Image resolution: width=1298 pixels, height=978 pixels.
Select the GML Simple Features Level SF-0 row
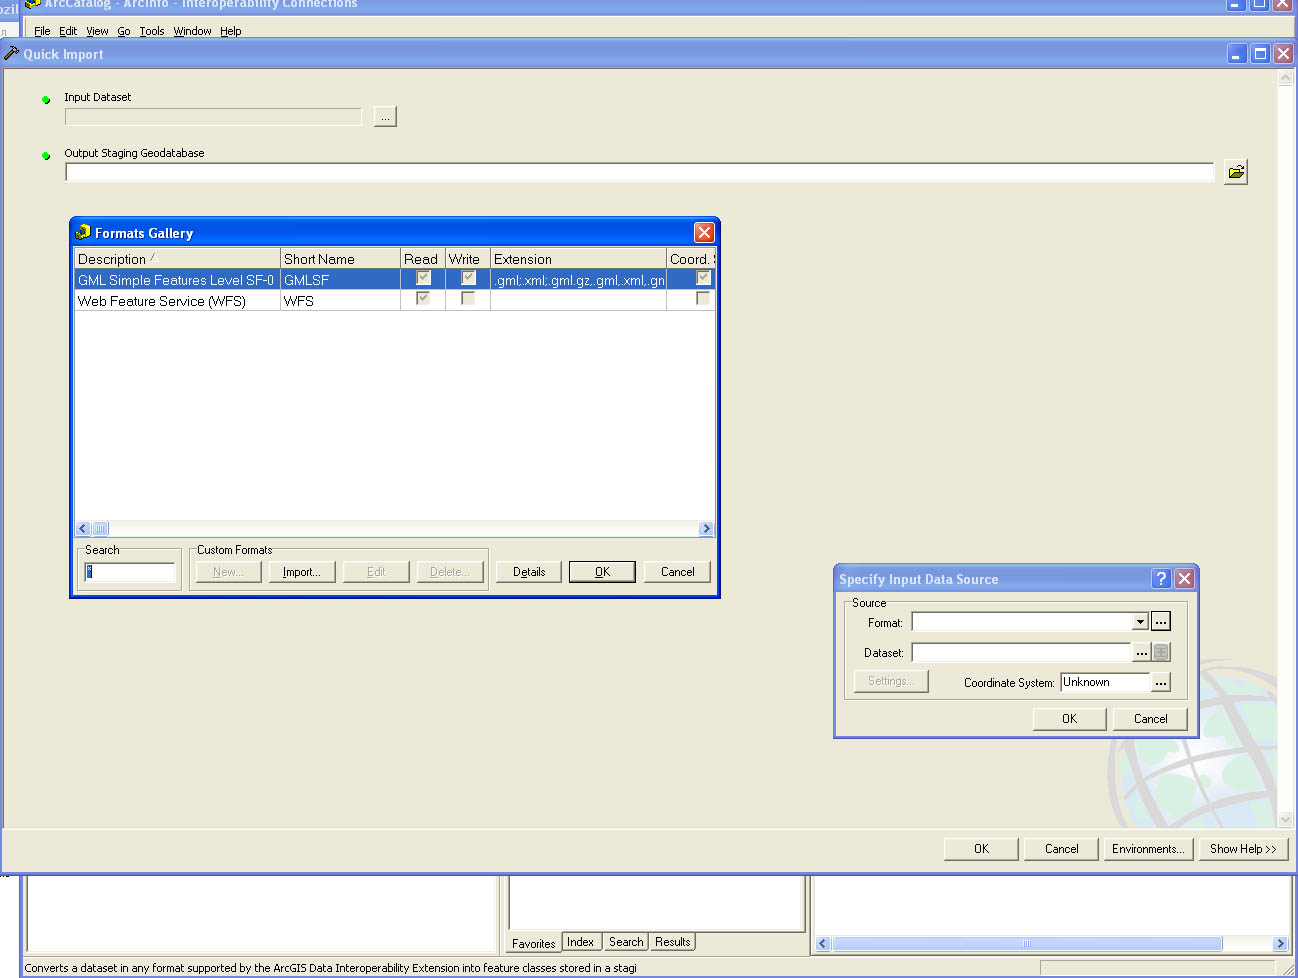point(395,279)
